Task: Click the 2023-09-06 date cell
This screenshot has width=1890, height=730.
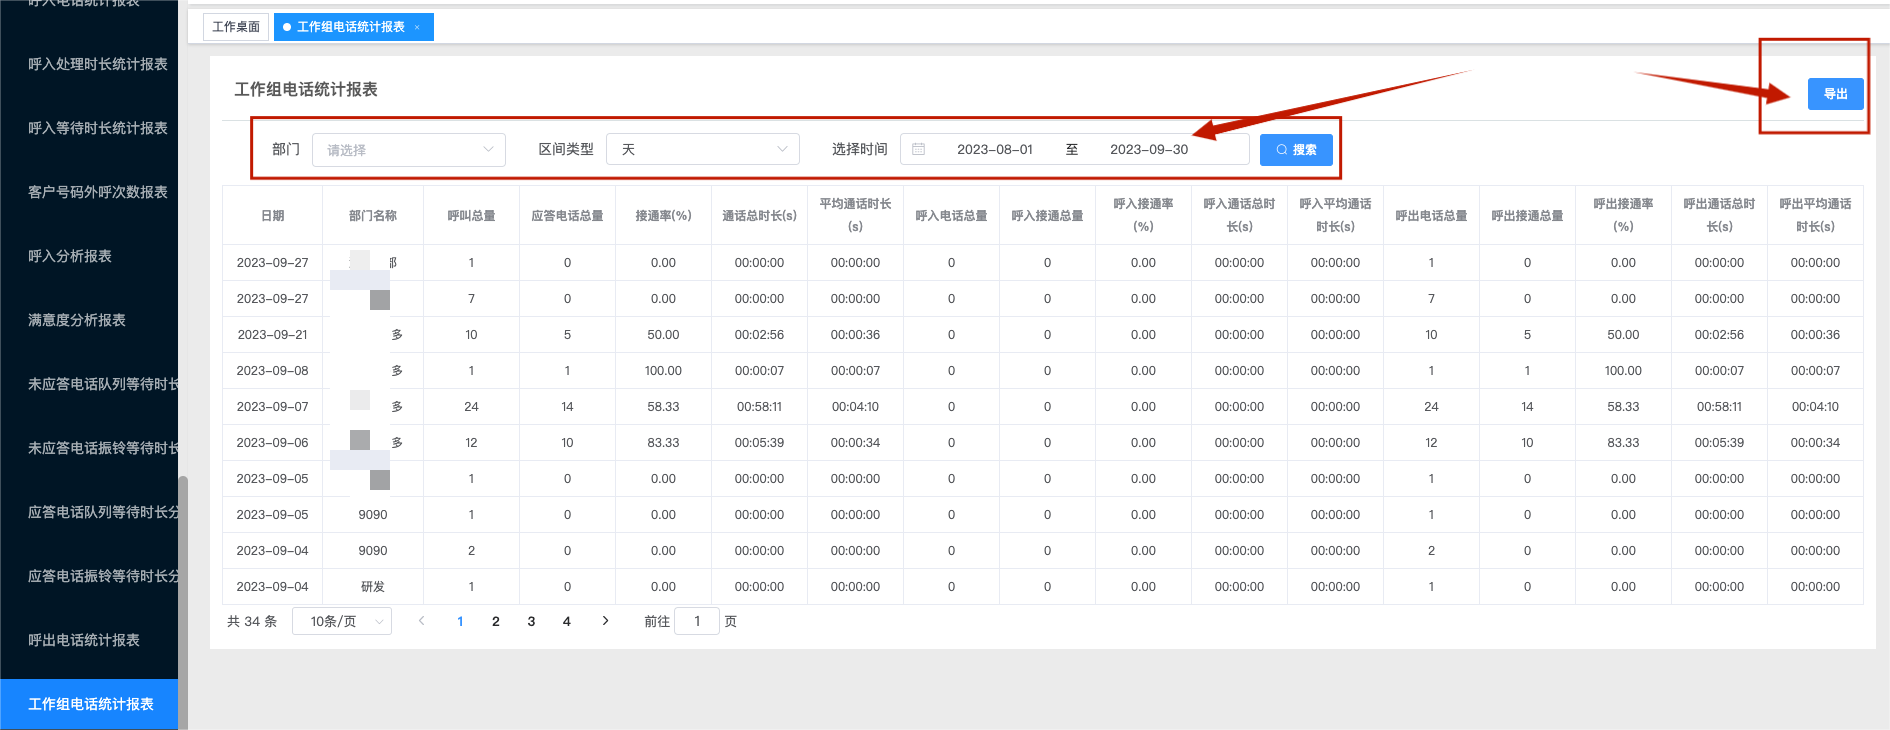Action: point(272,443)
